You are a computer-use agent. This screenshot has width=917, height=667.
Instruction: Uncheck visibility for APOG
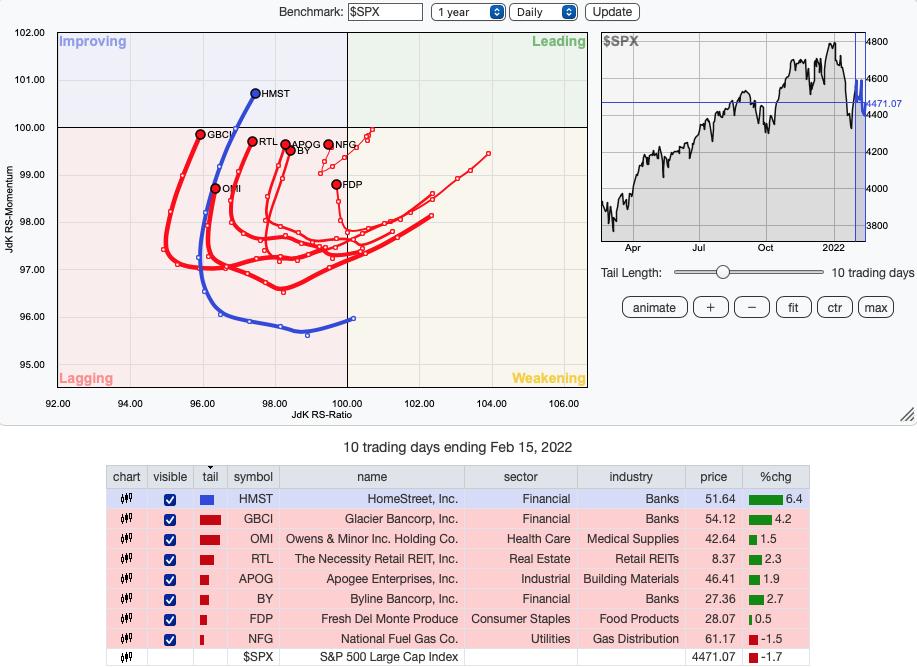(x=170, y=579)
